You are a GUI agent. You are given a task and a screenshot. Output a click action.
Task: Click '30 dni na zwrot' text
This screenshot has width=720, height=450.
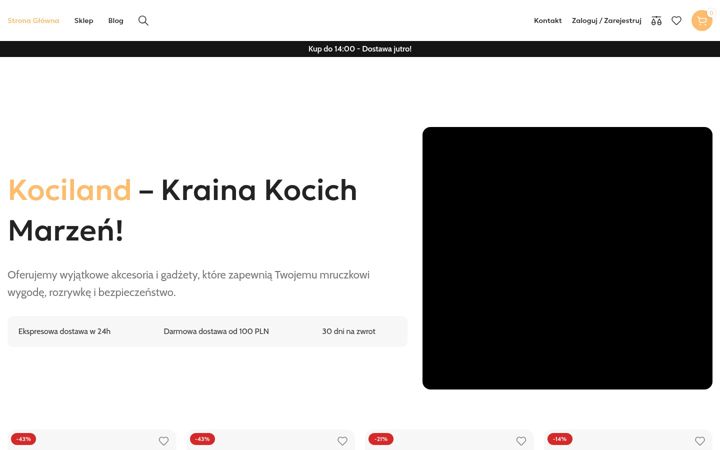tap(349, 331)
